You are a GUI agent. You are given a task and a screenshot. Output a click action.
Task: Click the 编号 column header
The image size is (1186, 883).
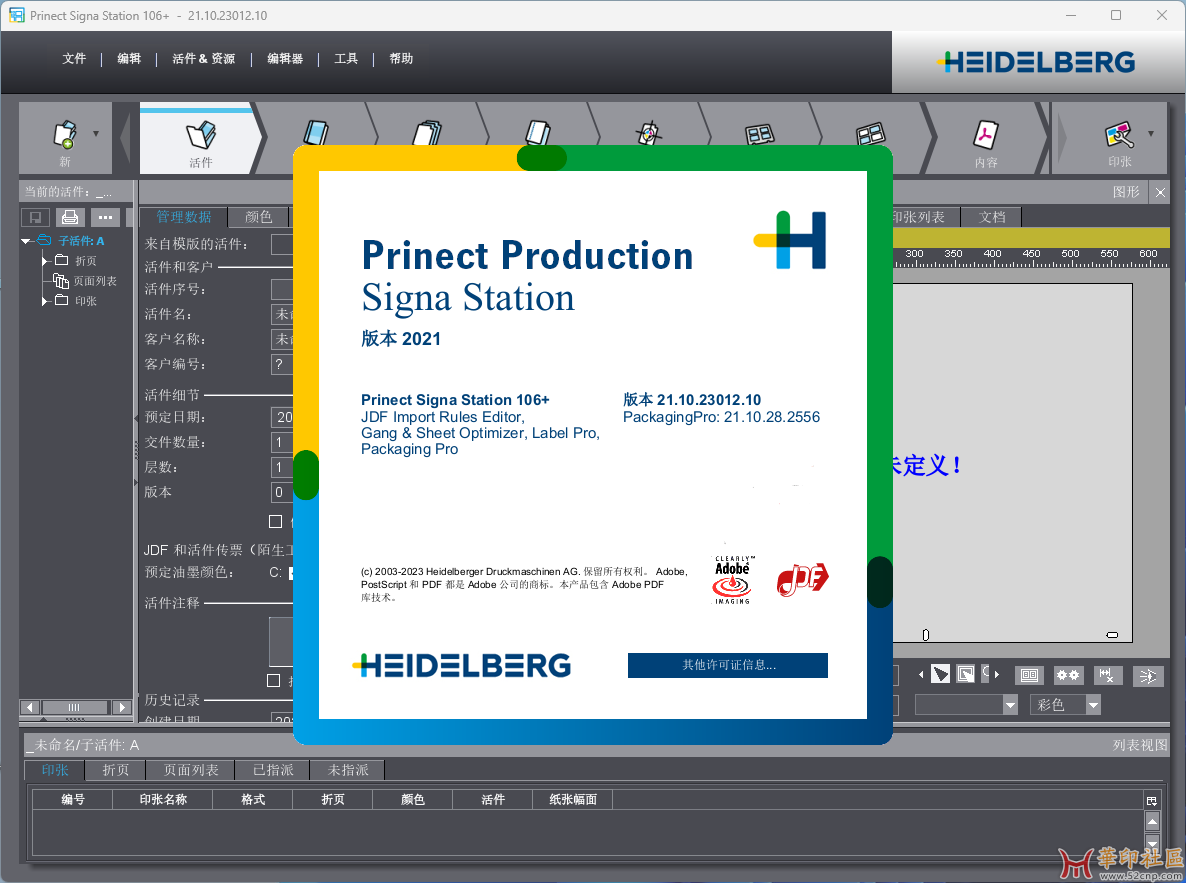pos(73,799)
